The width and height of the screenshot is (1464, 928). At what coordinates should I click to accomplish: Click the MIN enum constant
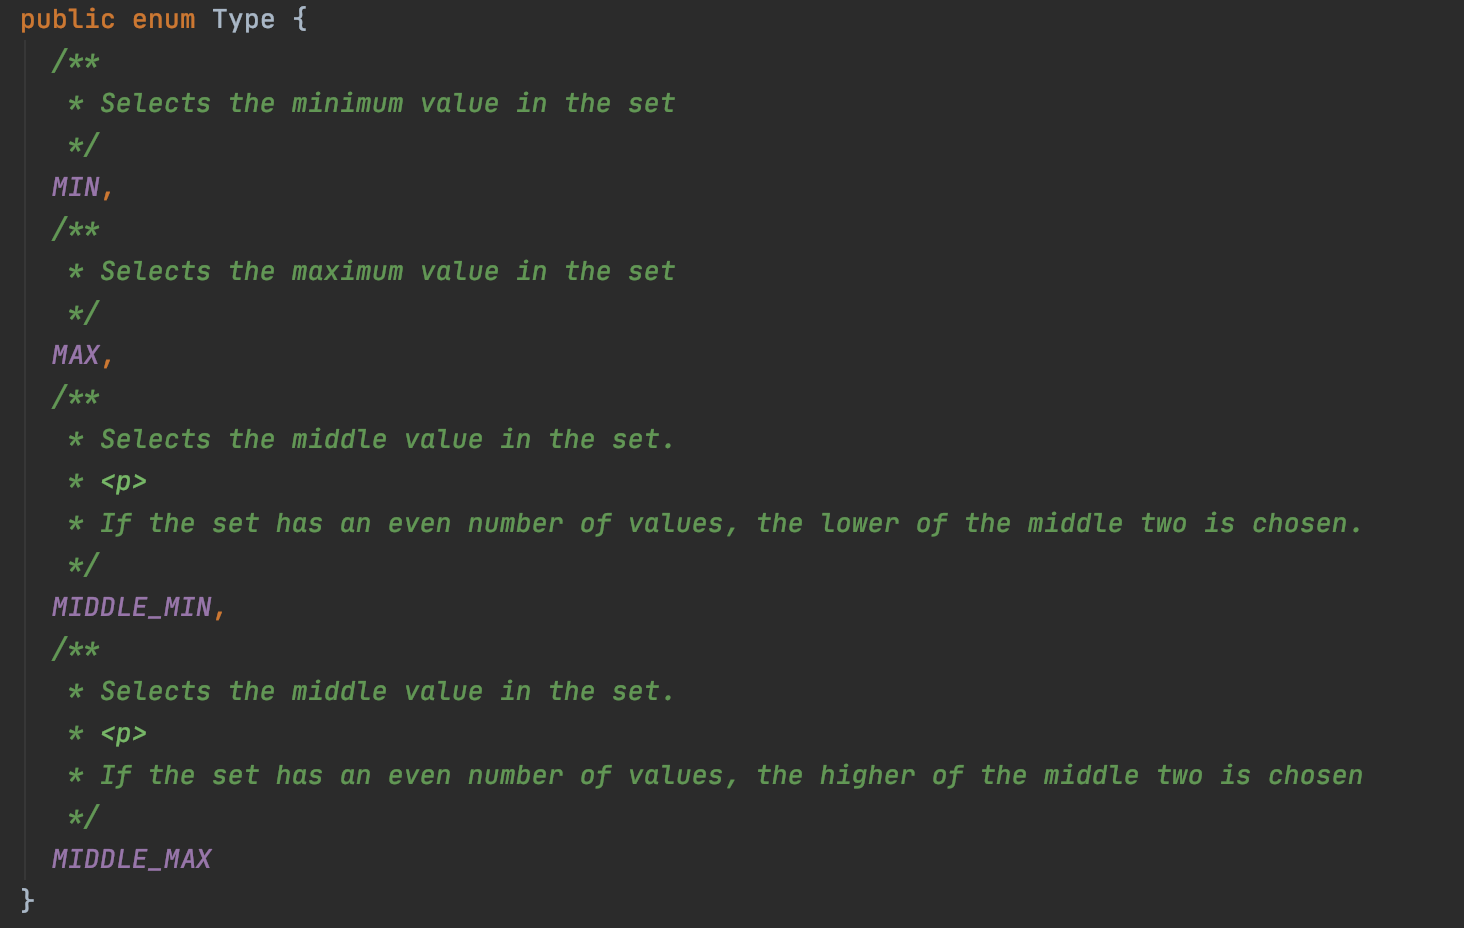(76, 187)
